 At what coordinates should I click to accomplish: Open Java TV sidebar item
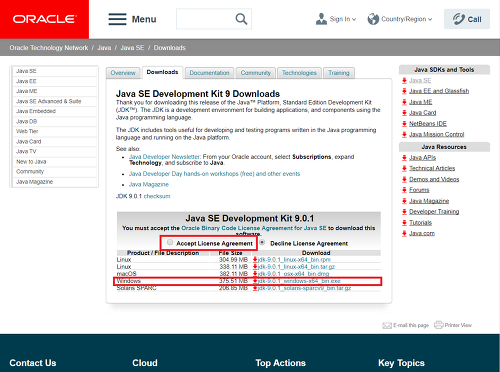click(x=26, y=151)
